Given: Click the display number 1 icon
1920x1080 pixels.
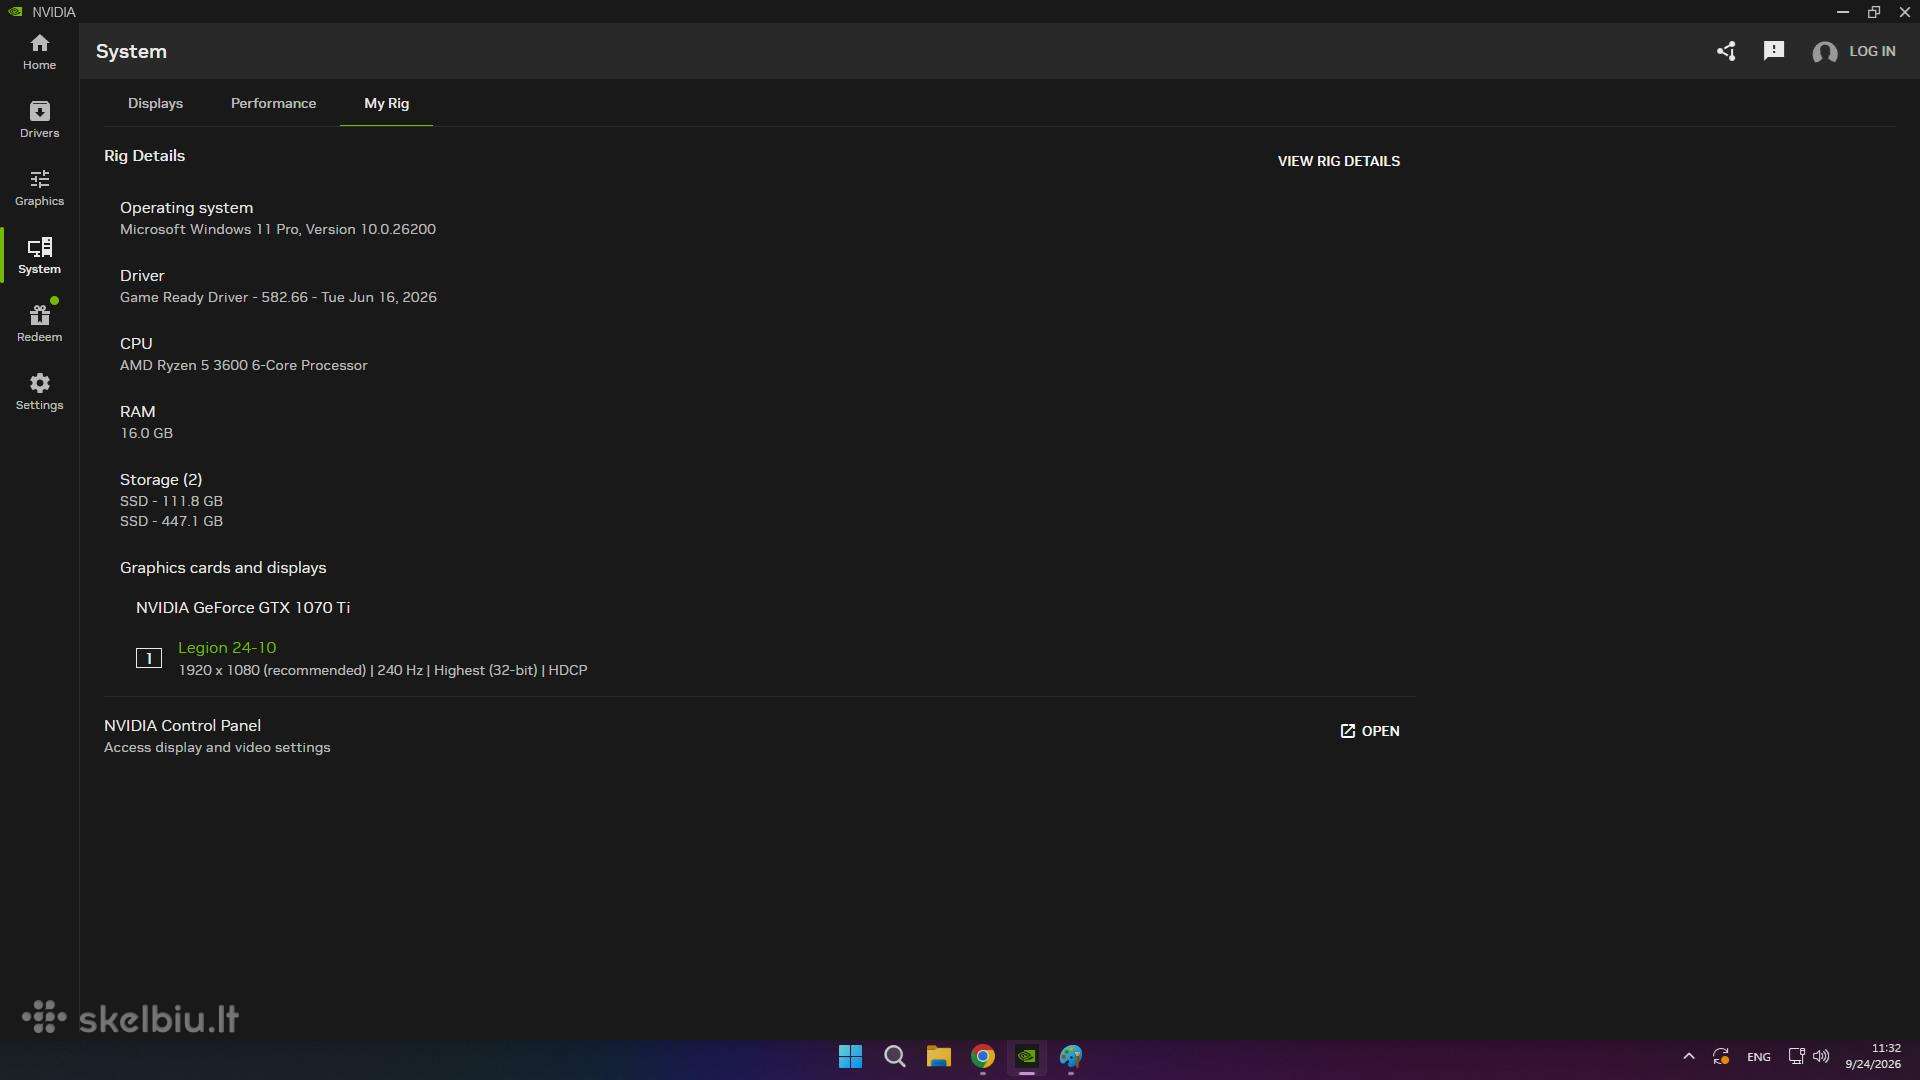Looking at the screenshot, I should point(149,658).
